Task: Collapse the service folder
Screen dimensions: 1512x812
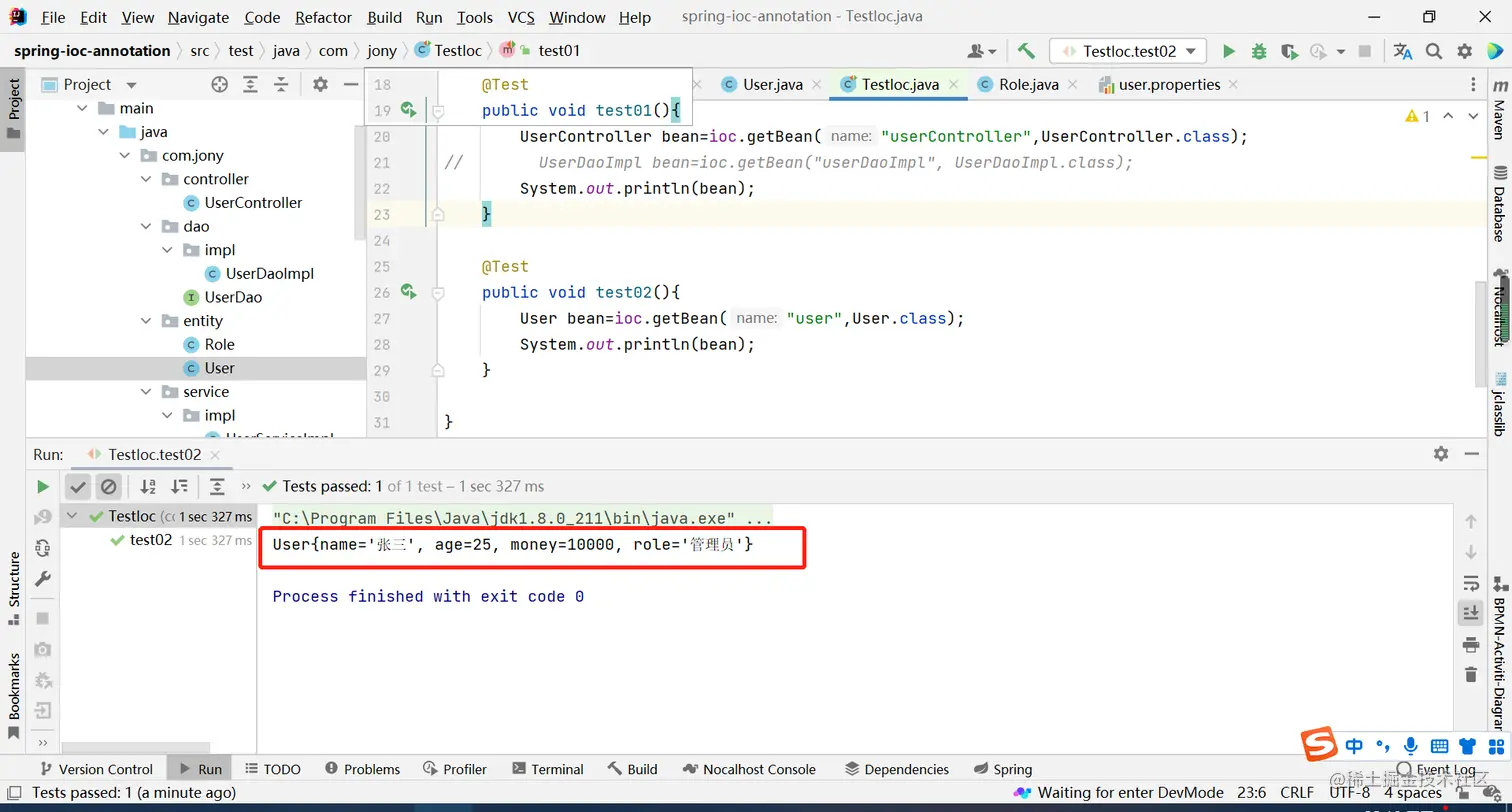Action: [x=146, y=392]
